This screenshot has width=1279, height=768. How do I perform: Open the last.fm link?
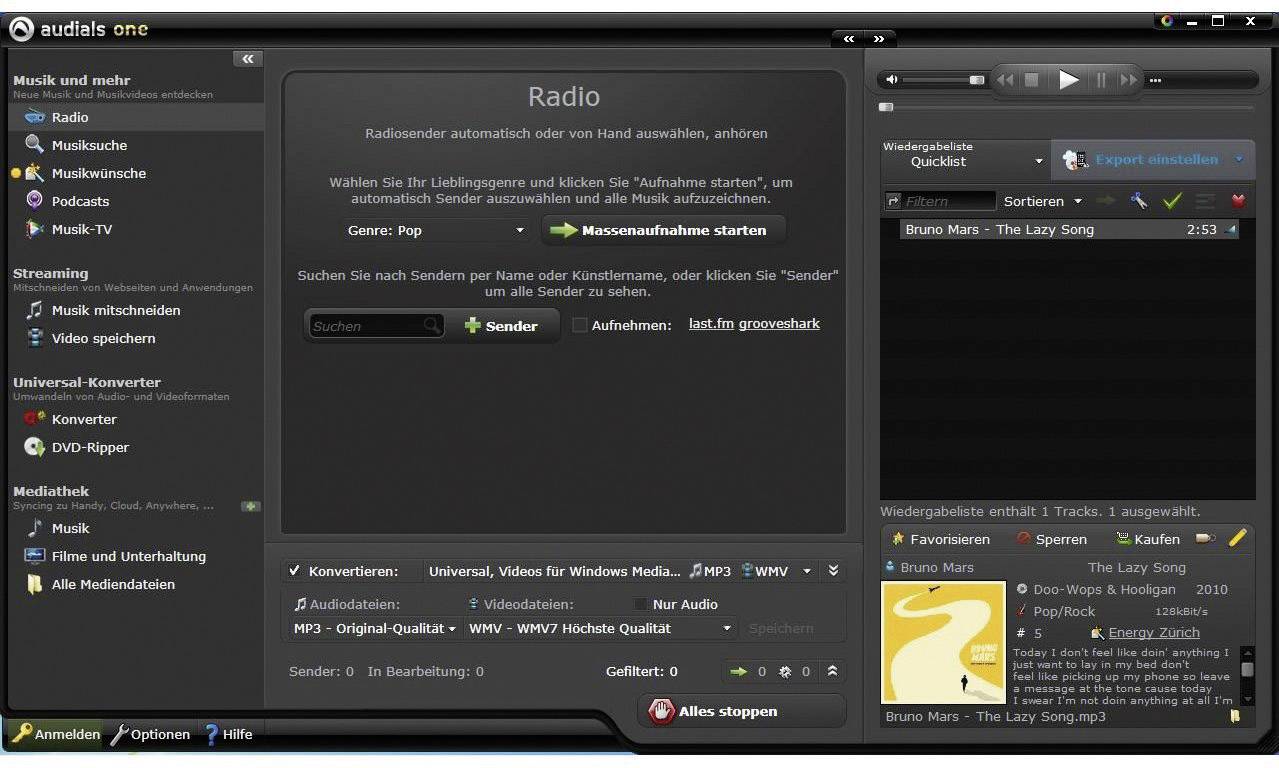point(711,324)
